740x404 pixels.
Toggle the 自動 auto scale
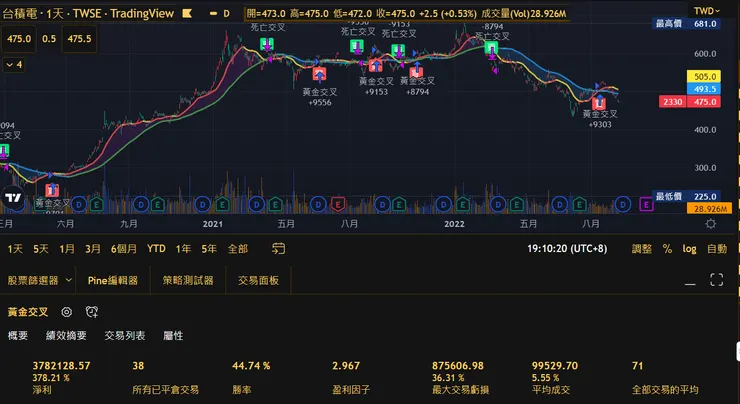pyautogui.click(x=717, y=249)
